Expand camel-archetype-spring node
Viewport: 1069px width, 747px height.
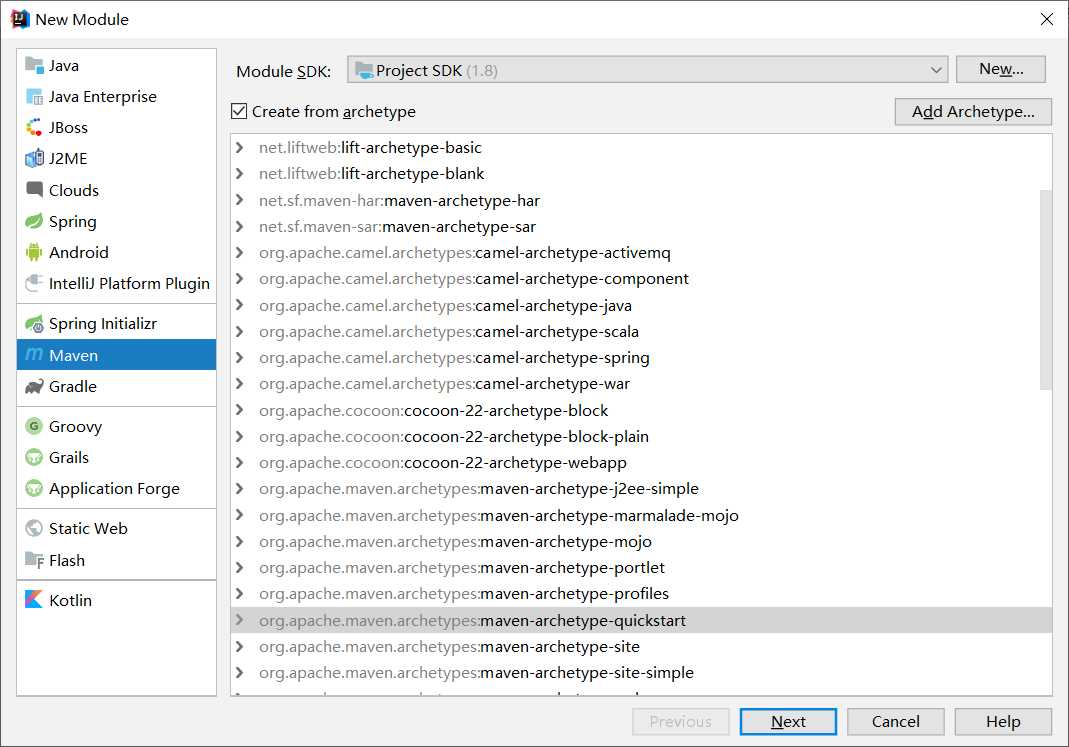239,357
